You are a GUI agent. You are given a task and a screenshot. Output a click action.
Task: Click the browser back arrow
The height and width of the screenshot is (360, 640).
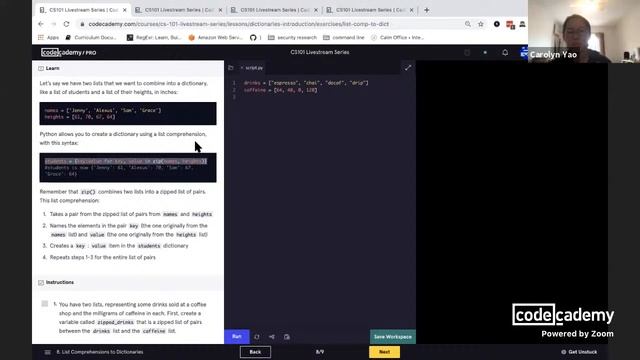pos(41,24)
